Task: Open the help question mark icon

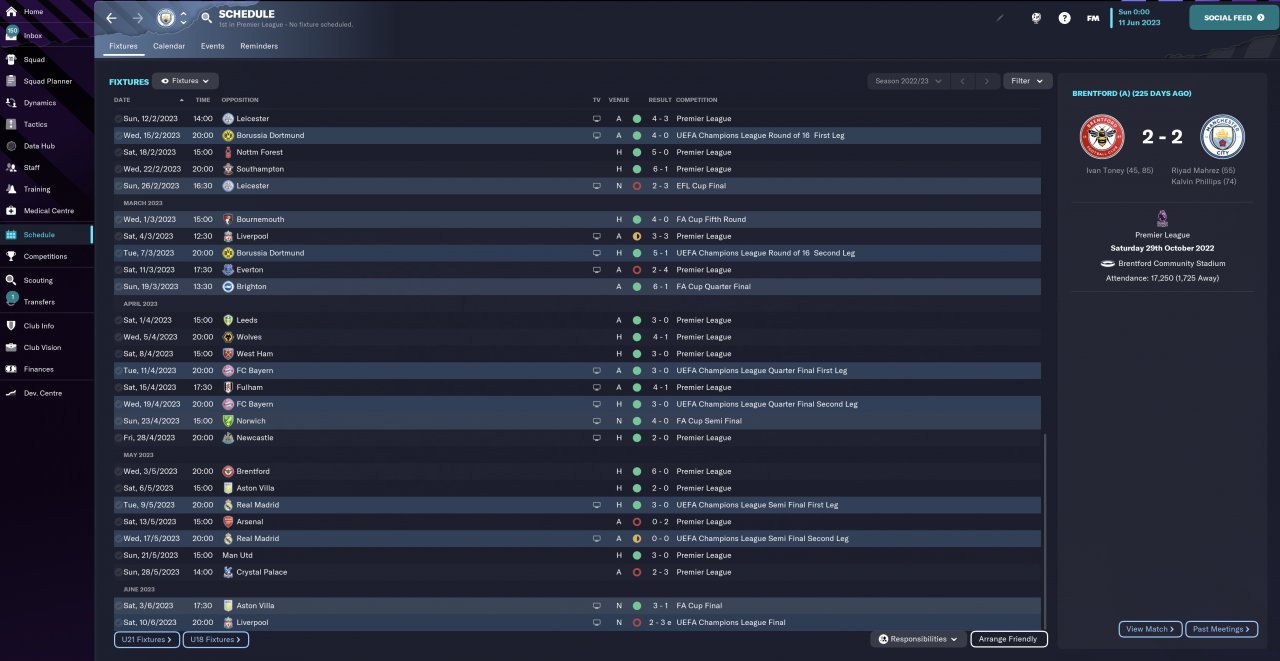Action: [1065, 18]
